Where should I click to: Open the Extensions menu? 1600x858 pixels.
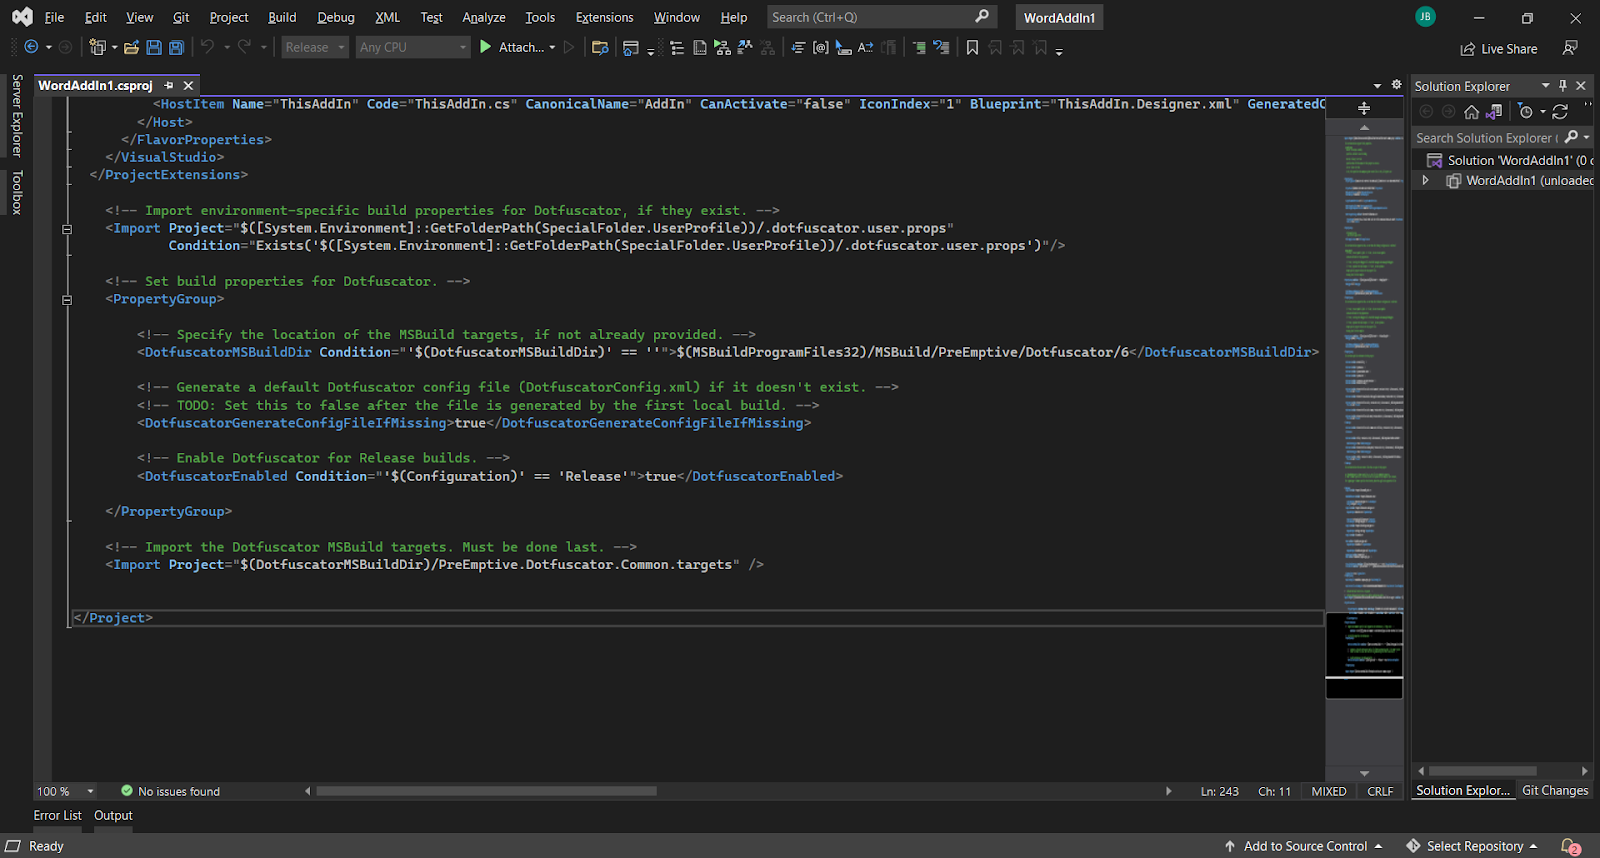pyautogui.click(x=604, y=17)
